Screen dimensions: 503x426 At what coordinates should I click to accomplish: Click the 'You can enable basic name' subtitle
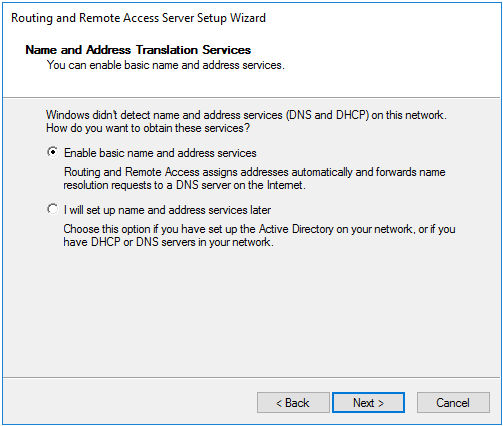tap(166, 65)
